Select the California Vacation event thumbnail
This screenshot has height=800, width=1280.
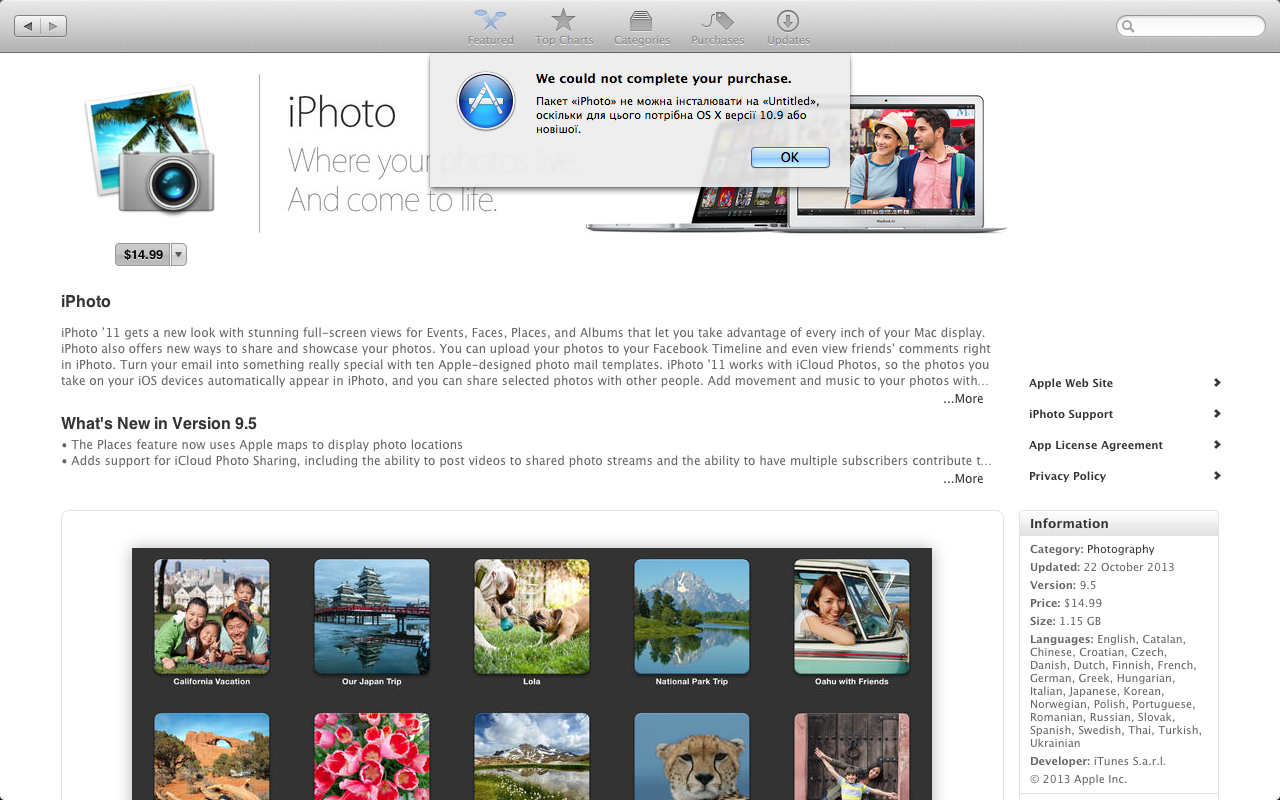pyautogui.click(x=211, y=616)
